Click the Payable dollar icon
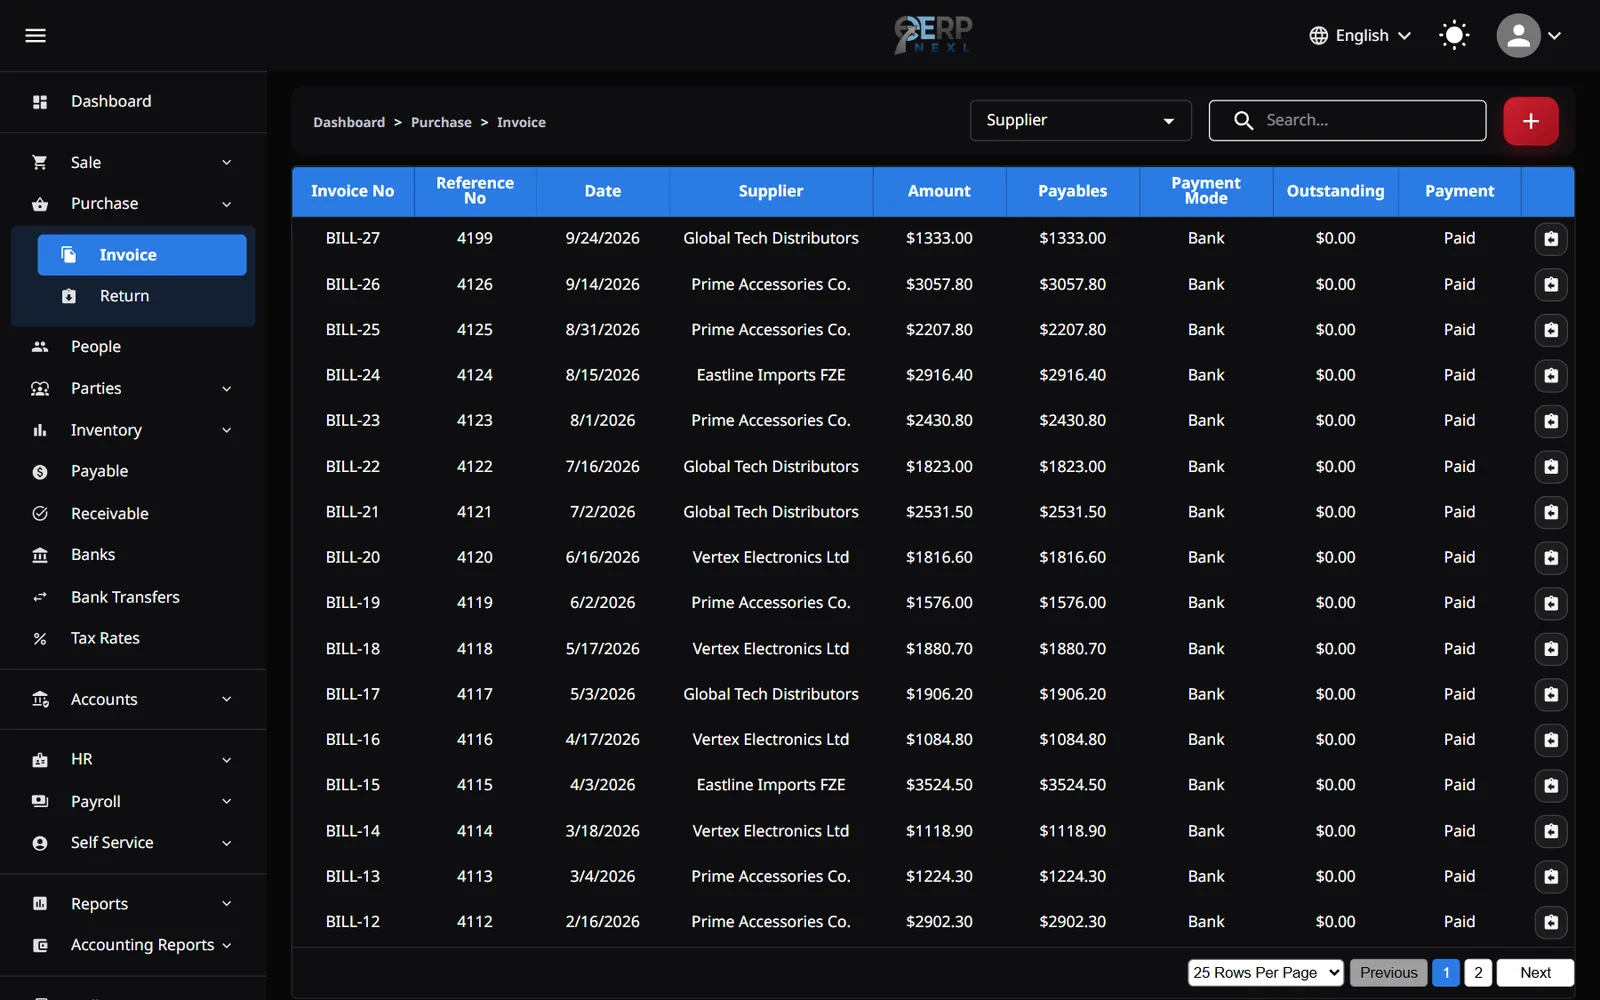The image size is (1600, 1000). 40,472
